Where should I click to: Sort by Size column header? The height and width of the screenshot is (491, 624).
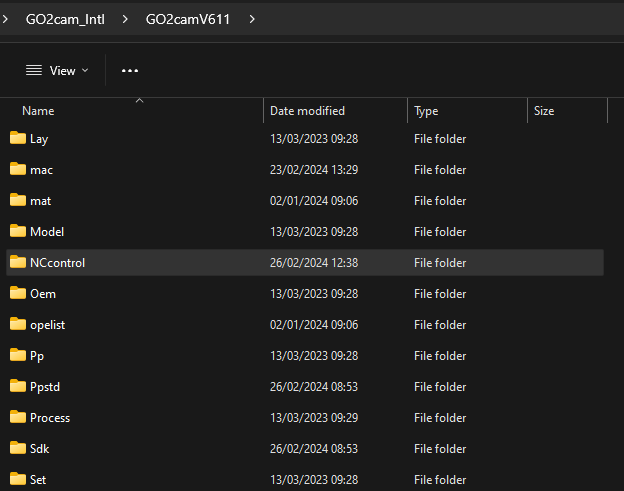point(544,111)
